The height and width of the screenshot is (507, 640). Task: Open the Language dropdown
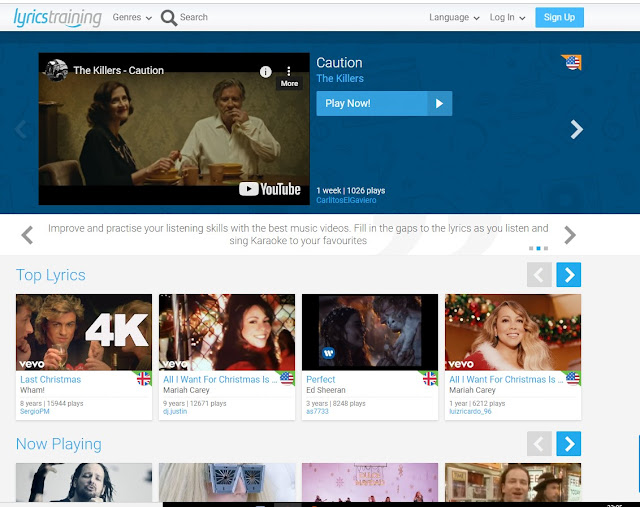(x=454, y=18)
